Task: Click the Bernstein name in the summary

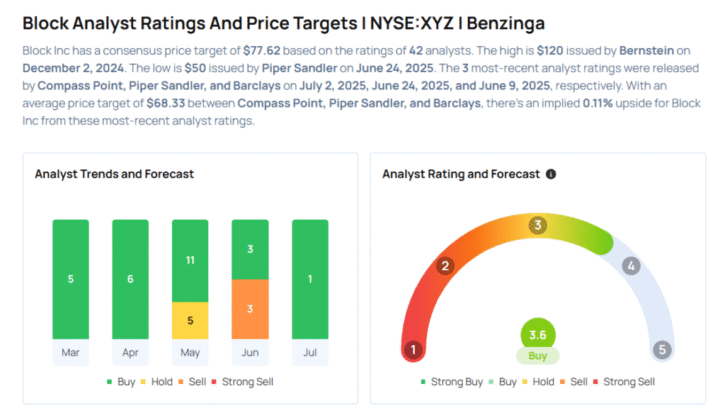Action: pyautogui.click(x=584, y=50)
